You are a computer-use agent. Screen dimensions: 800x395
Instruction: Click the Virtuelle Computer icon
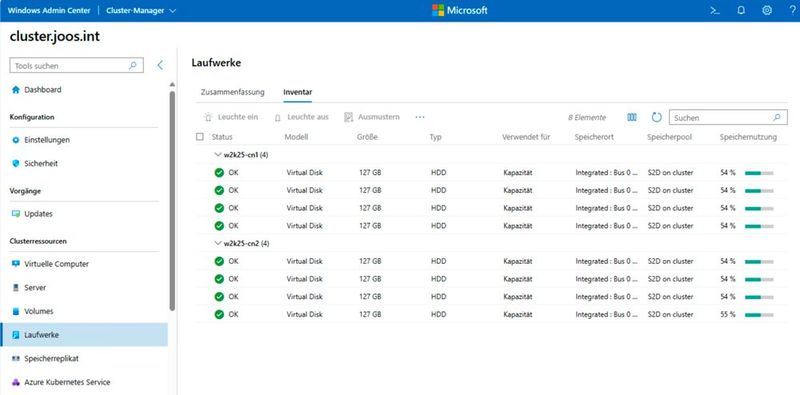click(x=15, y=264)
